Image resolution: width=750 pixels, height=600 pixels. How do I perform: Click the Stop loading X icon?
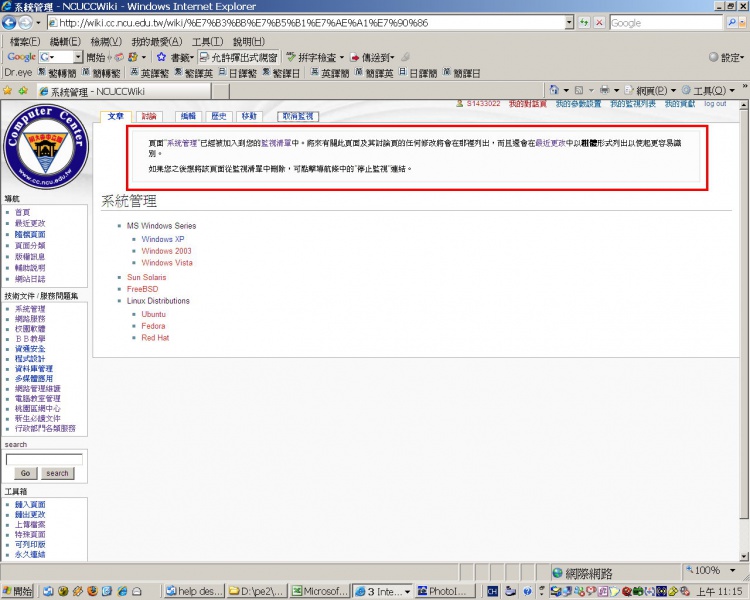[599, 22]
